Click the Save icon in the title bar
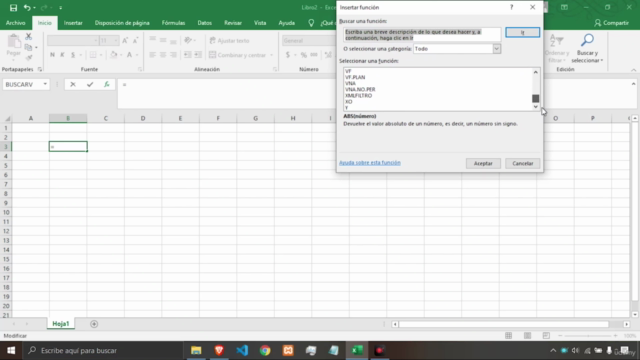The height and width of the screenshot is (360, 640). click(x=13, y=8)
